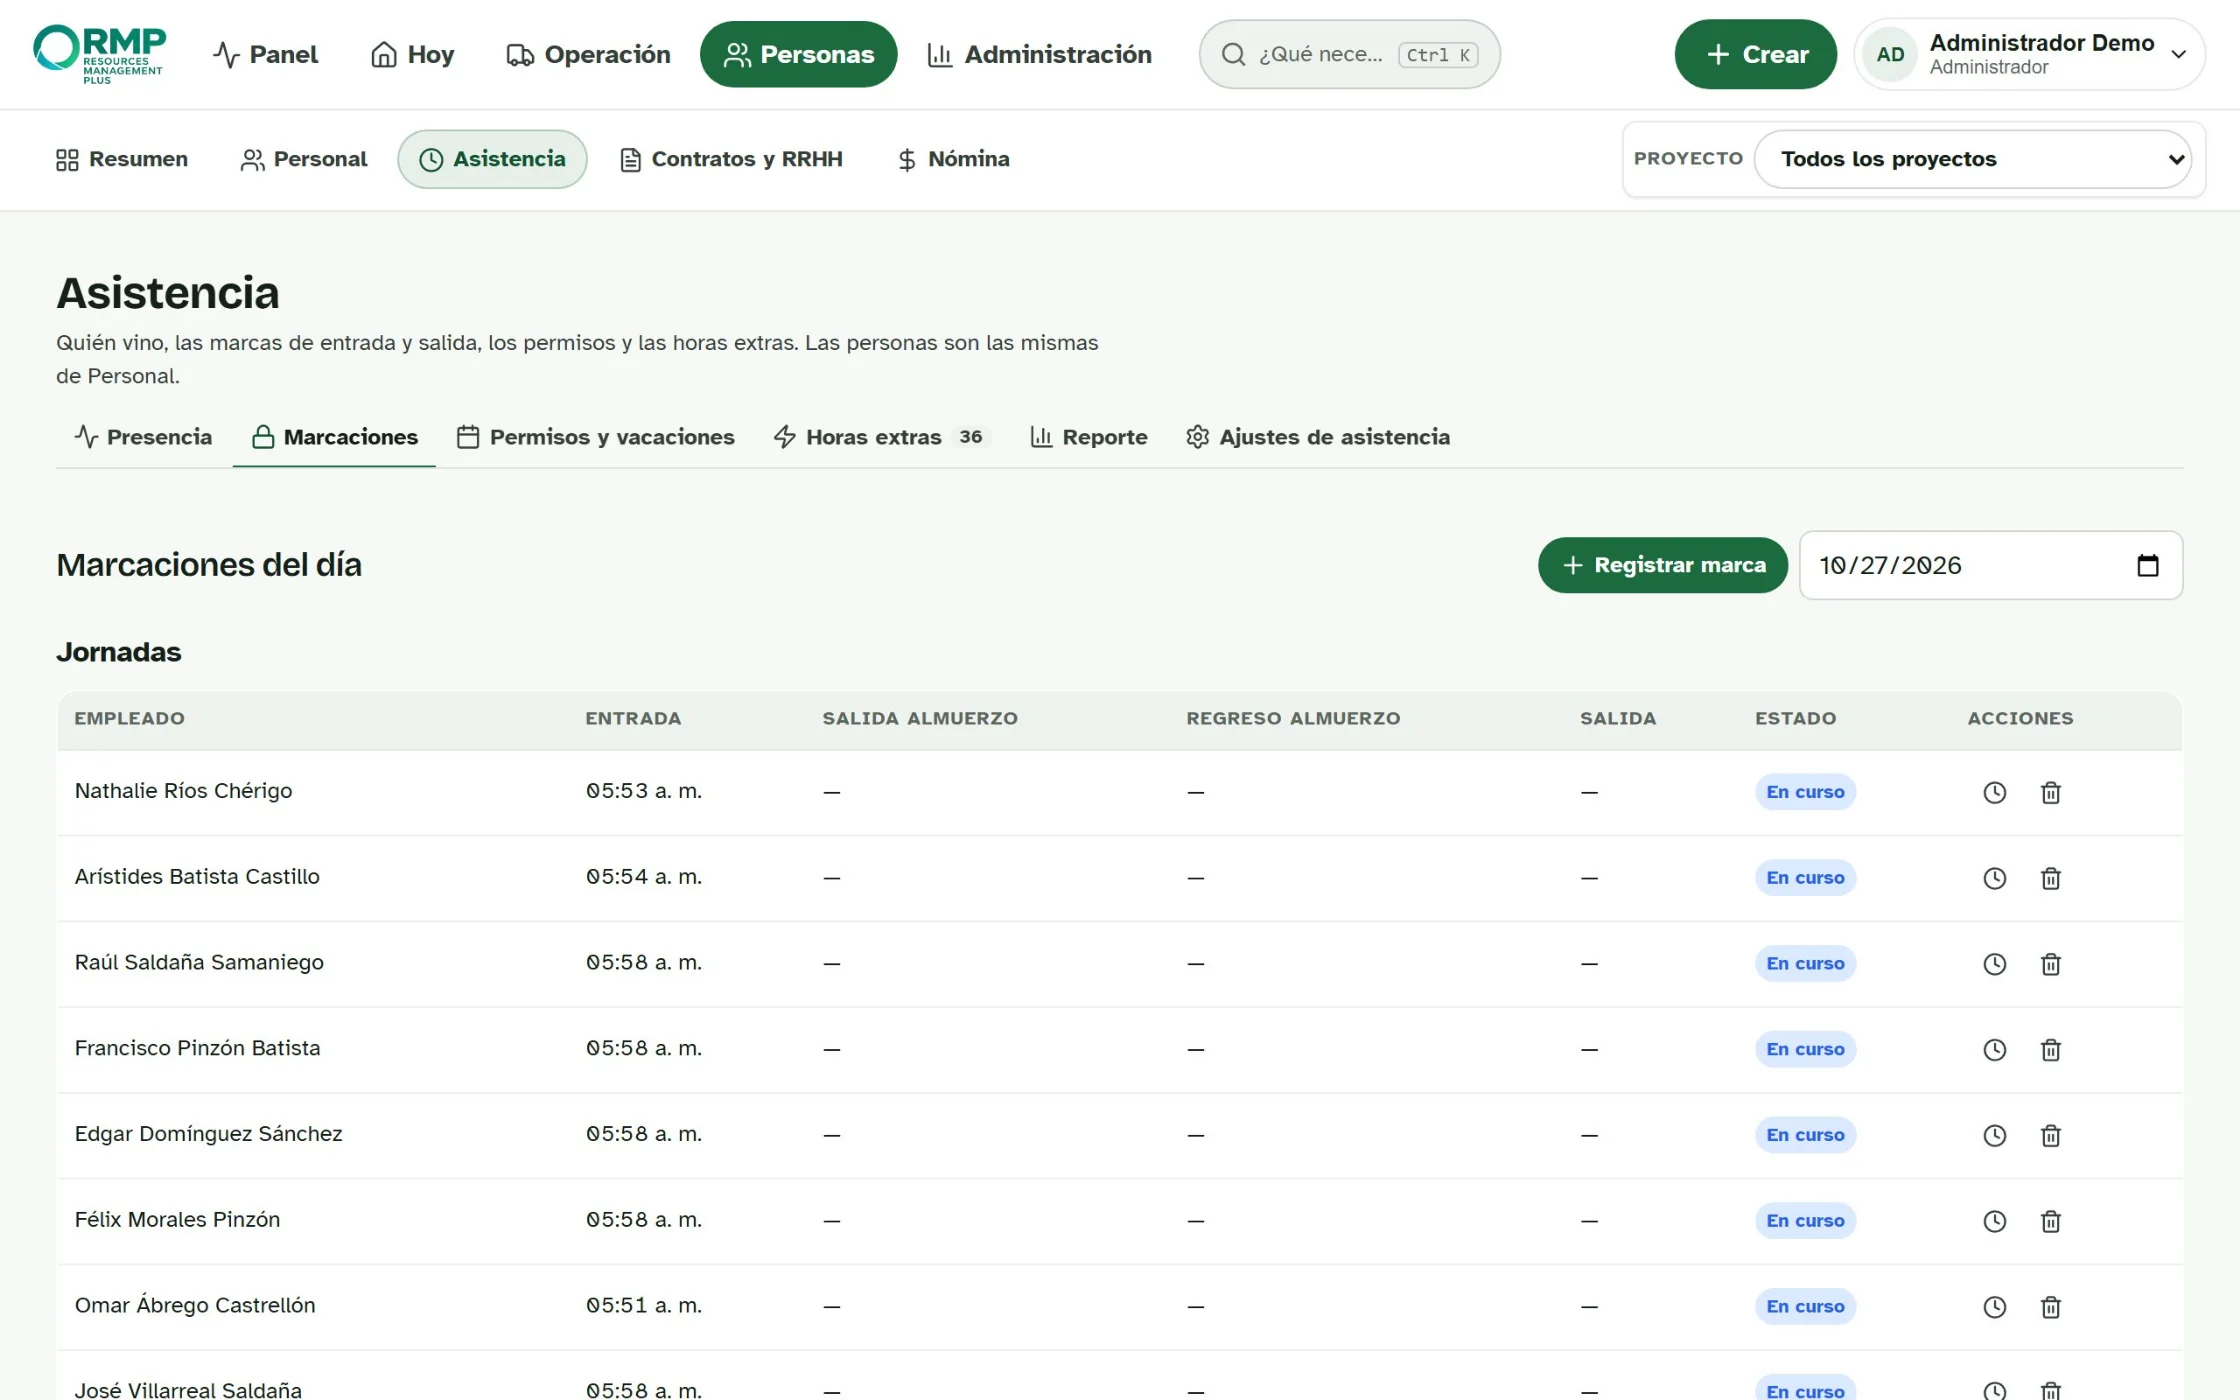This screenshot has height=1400, width=2240.
Task: Click trash icon for Omar Ábrego Castrellón
Action: pos(2050,1307)
